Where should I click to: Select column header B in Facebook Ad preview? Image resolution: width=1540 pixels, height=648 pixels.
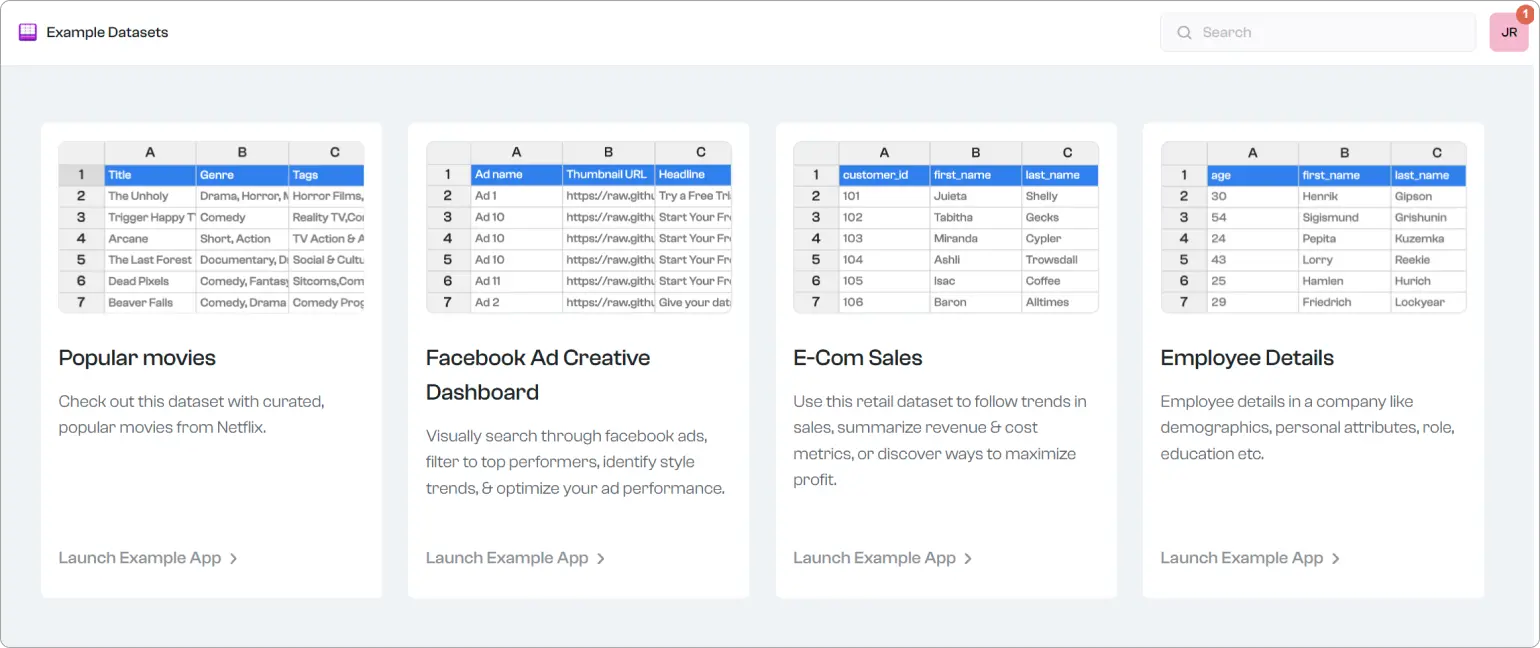pyautogui.click(x=608, y=152)
